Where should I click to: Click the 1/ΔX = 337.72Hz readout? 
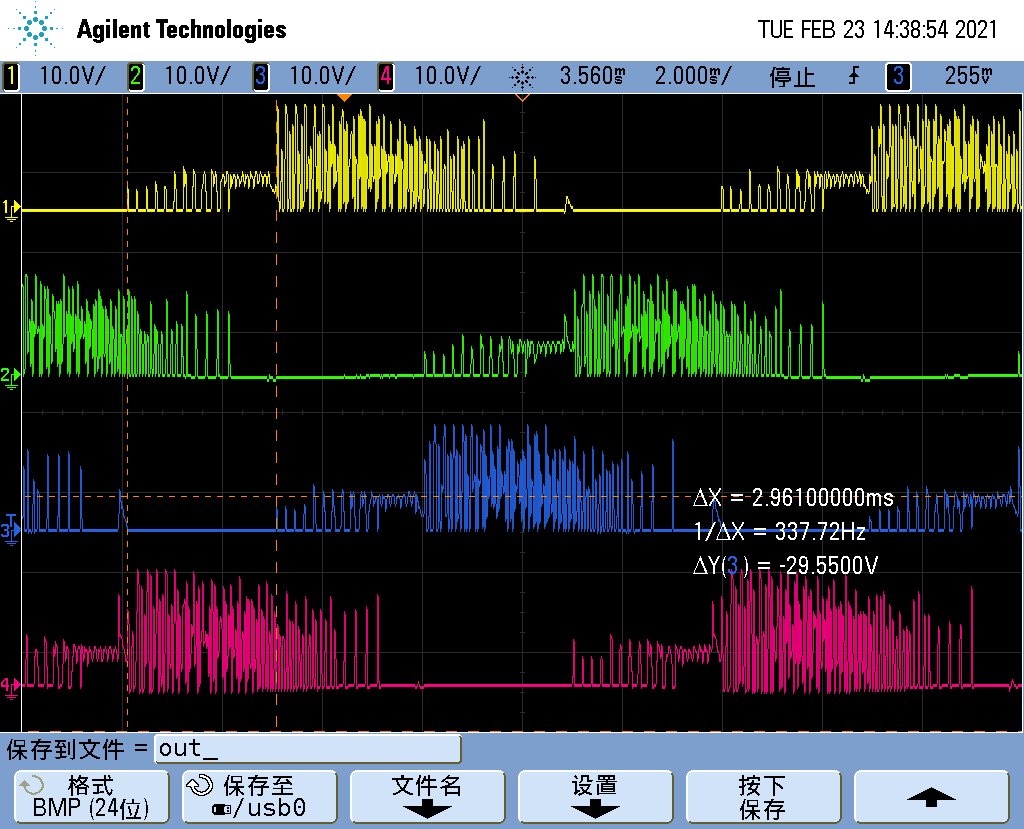(779, 532)
